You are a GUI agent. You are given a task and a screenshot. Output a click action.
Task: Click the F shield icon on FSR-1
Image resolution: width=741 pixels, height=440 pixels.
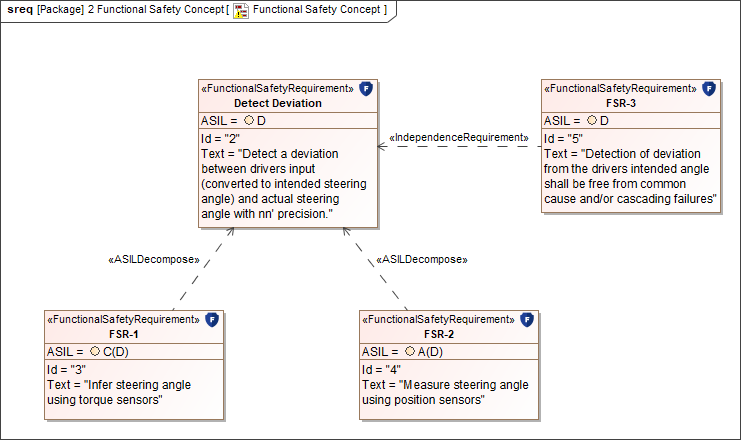(212, 321)
